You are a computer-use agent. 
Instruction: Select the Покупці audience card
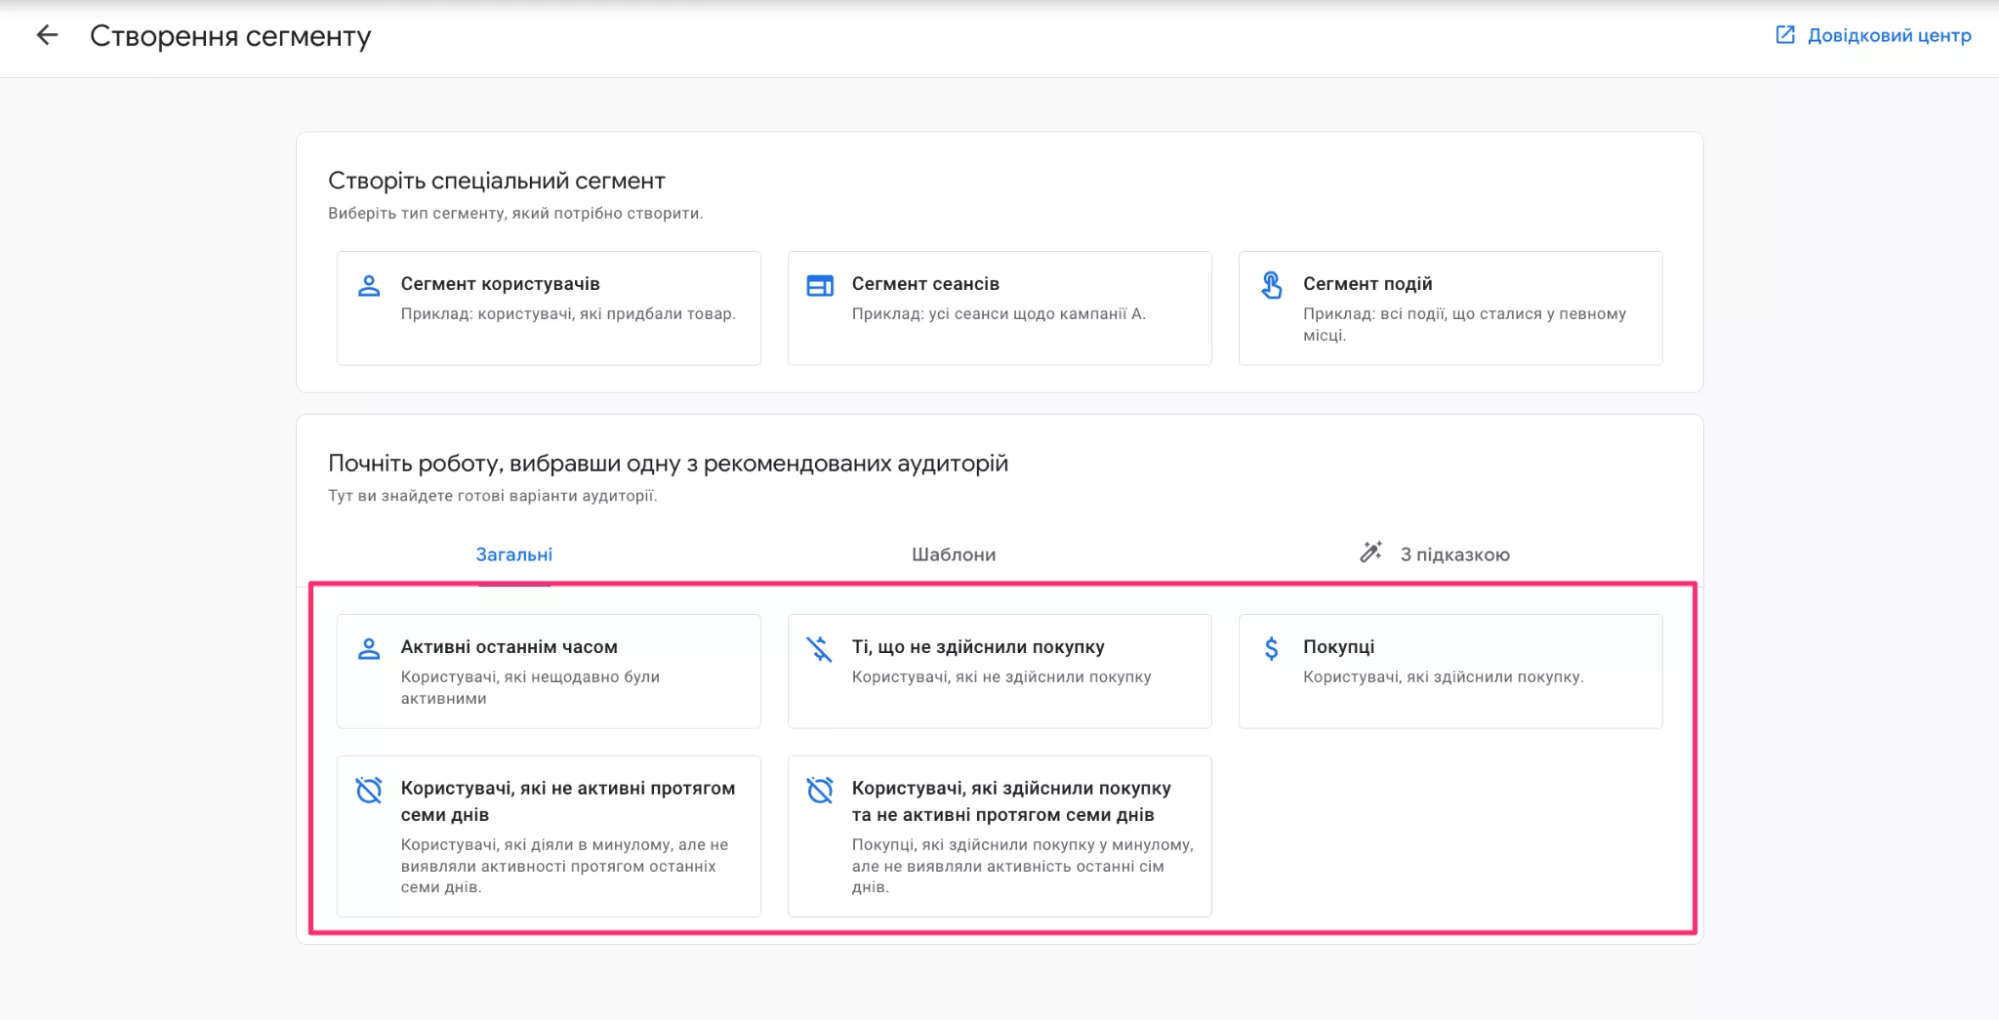pos(1451,671)
